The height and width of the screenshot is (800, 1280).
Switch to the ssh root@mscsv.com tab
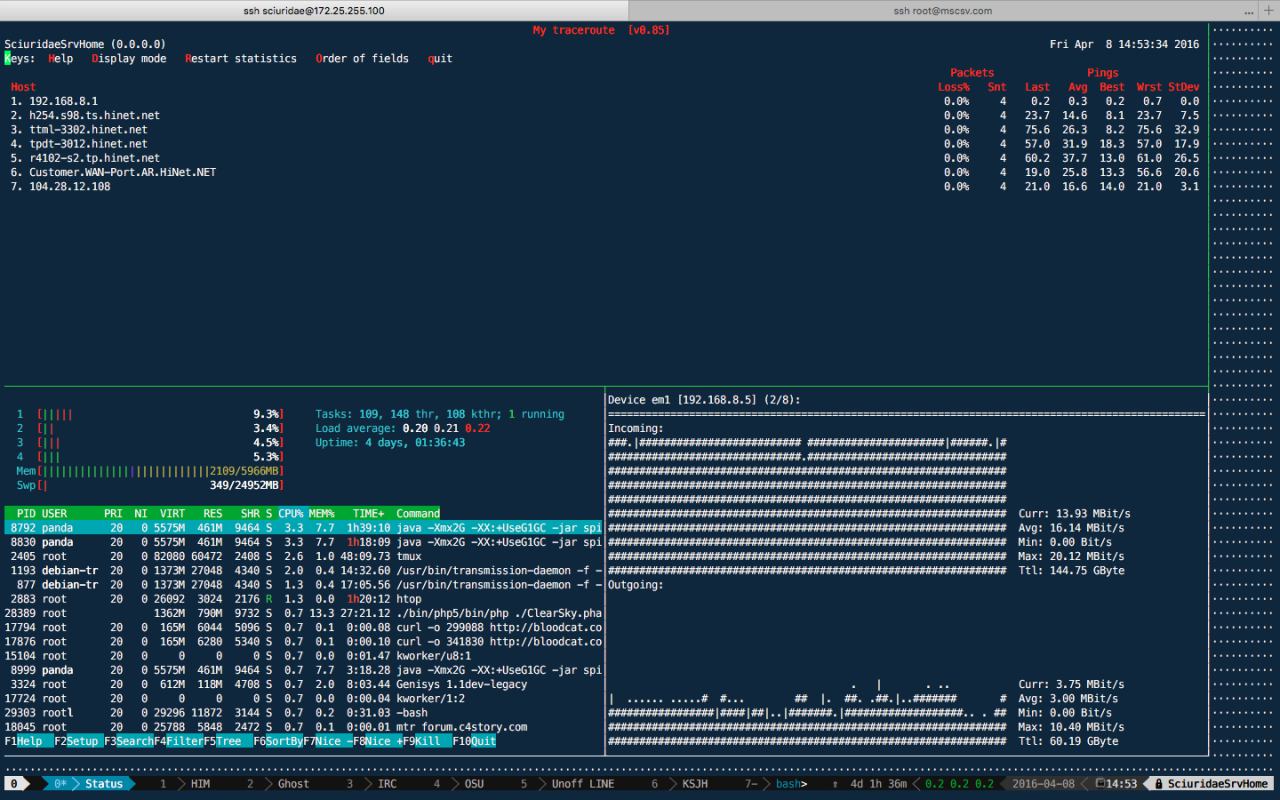(x=942, y=10)
